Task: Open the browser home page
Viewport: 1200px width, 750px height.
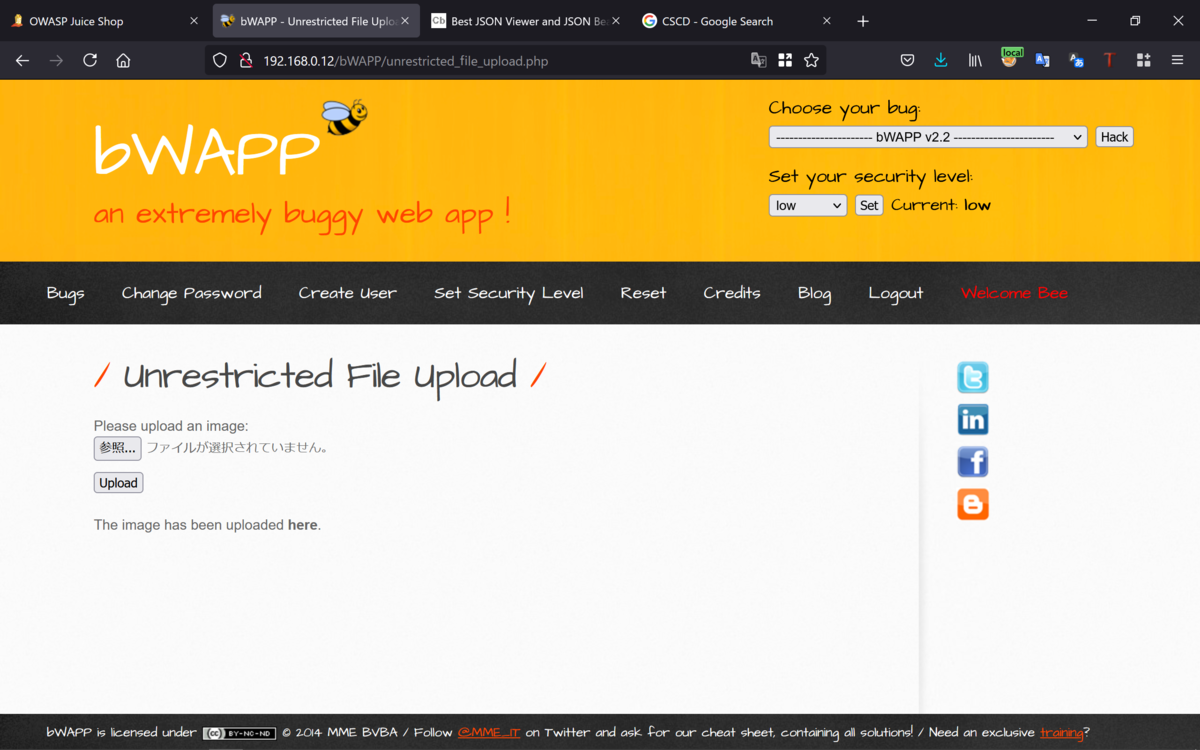Action: (123, 60)
